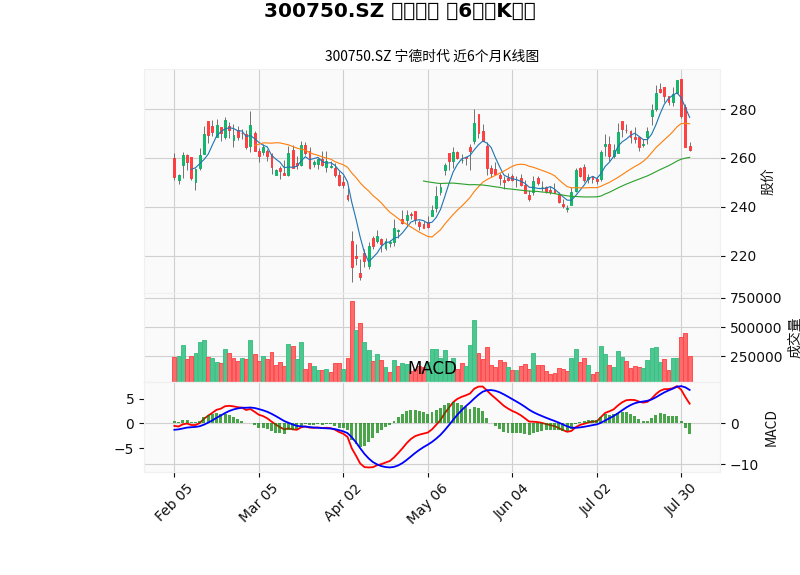Image resolution: width=800 pixels, height=575 pixels.
Task: Click the chart subtitle '300750.SZ 宁德时代 近6个月K线图'
Action: click(432, 56)
